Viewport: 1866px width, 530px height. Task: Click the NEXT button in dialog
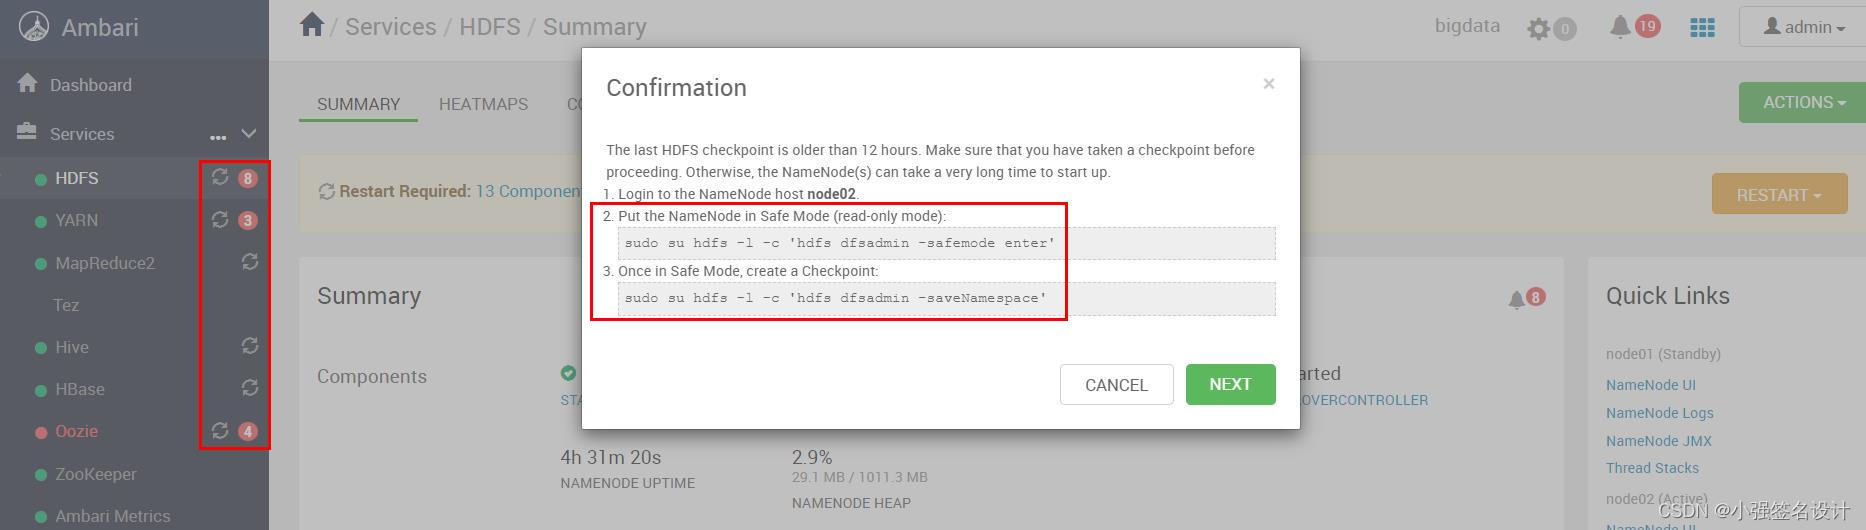pyautogui.click(x=1230, y=384)
